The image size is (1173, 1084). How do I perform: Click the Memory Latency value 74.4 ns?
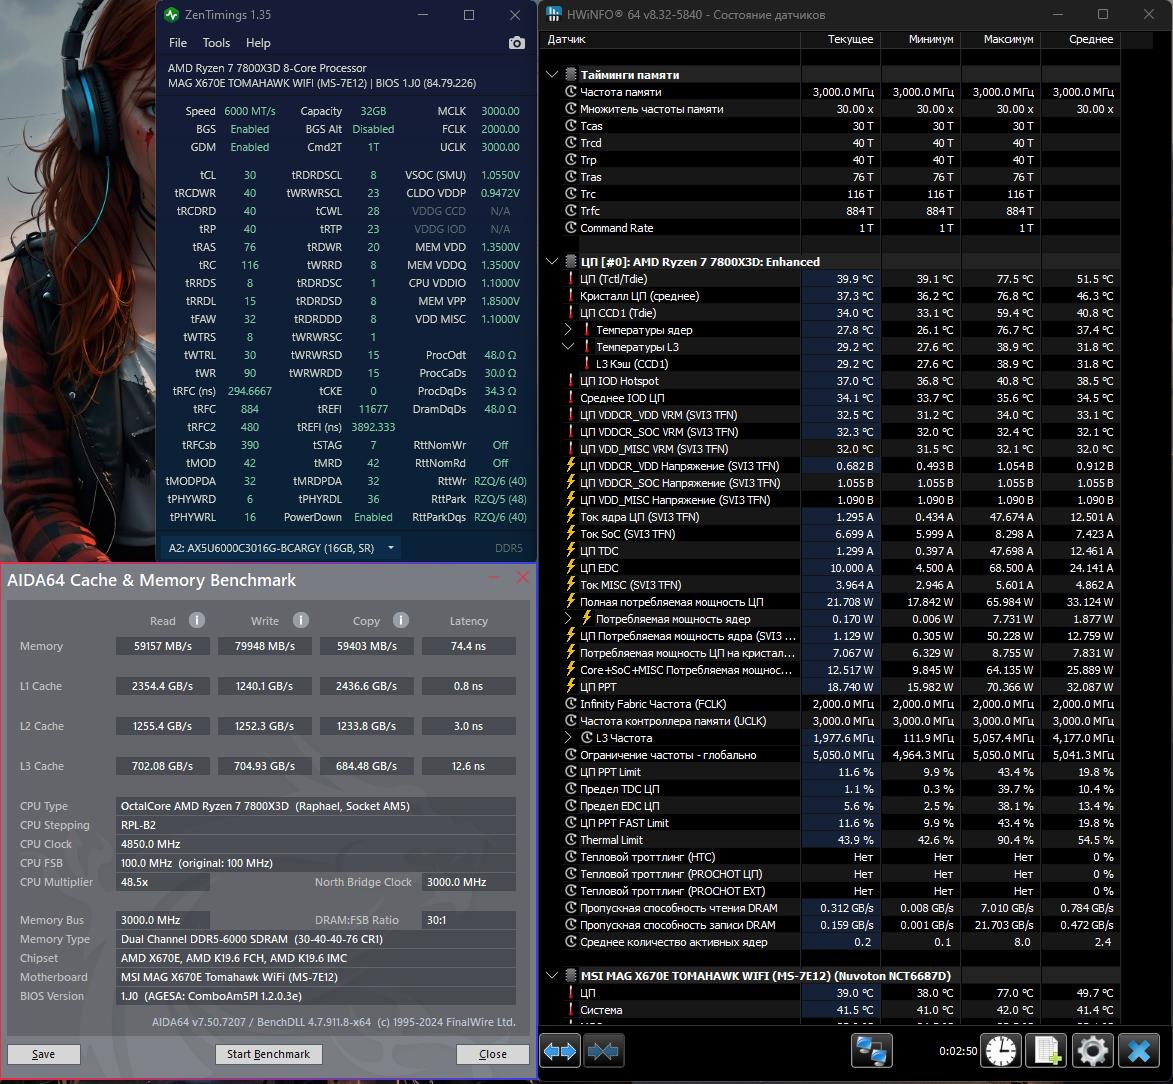pyautogui.click(x=468, y=646)
